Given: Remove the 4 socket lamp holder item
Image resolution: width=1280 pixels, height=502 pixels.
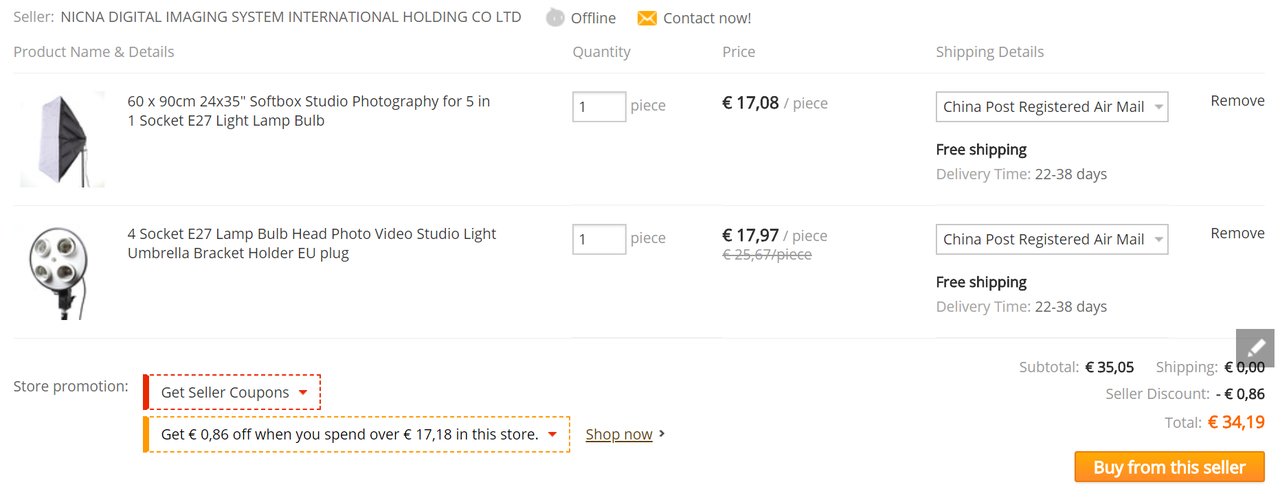Looking at the screenshot, I should (x=1237, y=233).
